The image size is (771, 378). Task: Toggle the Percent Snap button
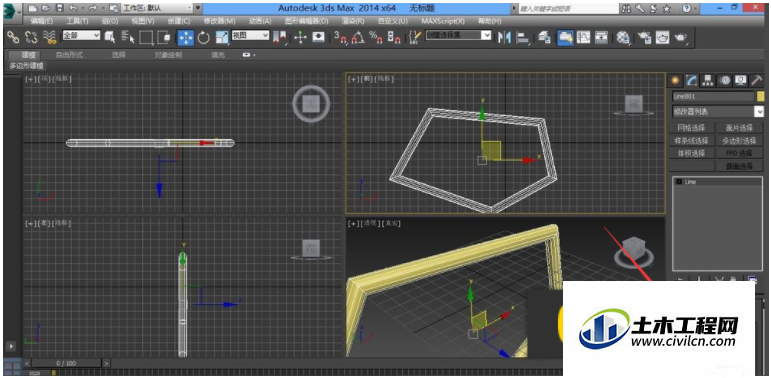coord(376,37)
